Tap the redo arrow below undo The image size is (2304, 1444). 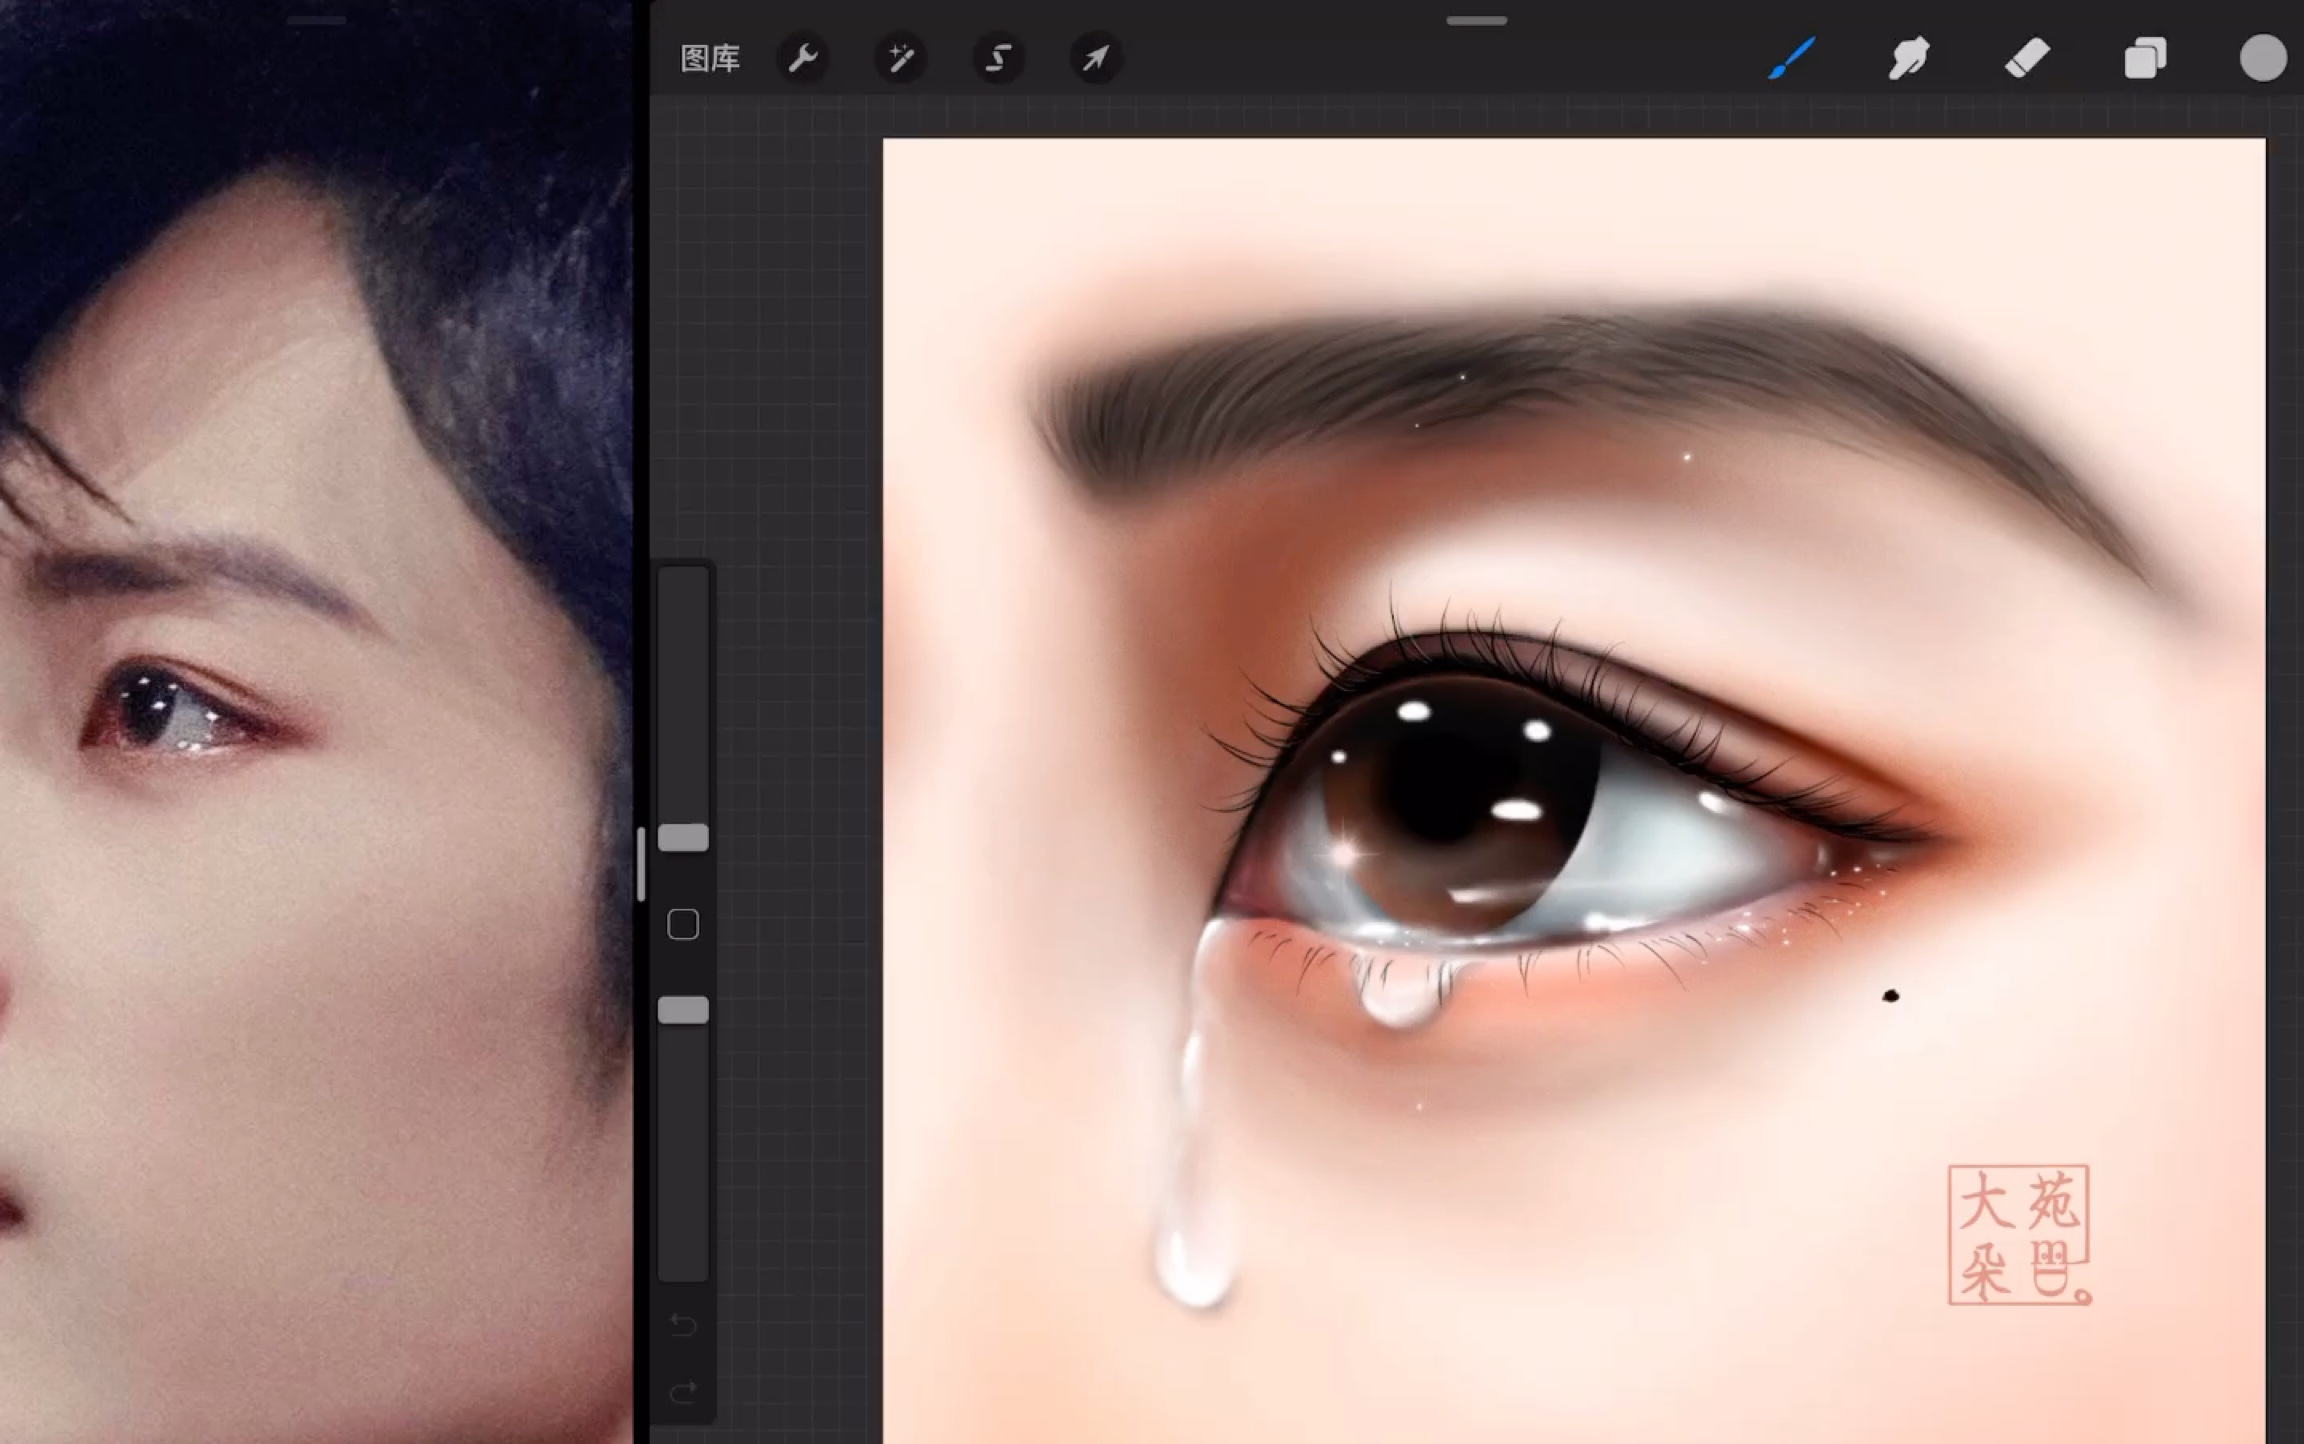pos(683,1394)
